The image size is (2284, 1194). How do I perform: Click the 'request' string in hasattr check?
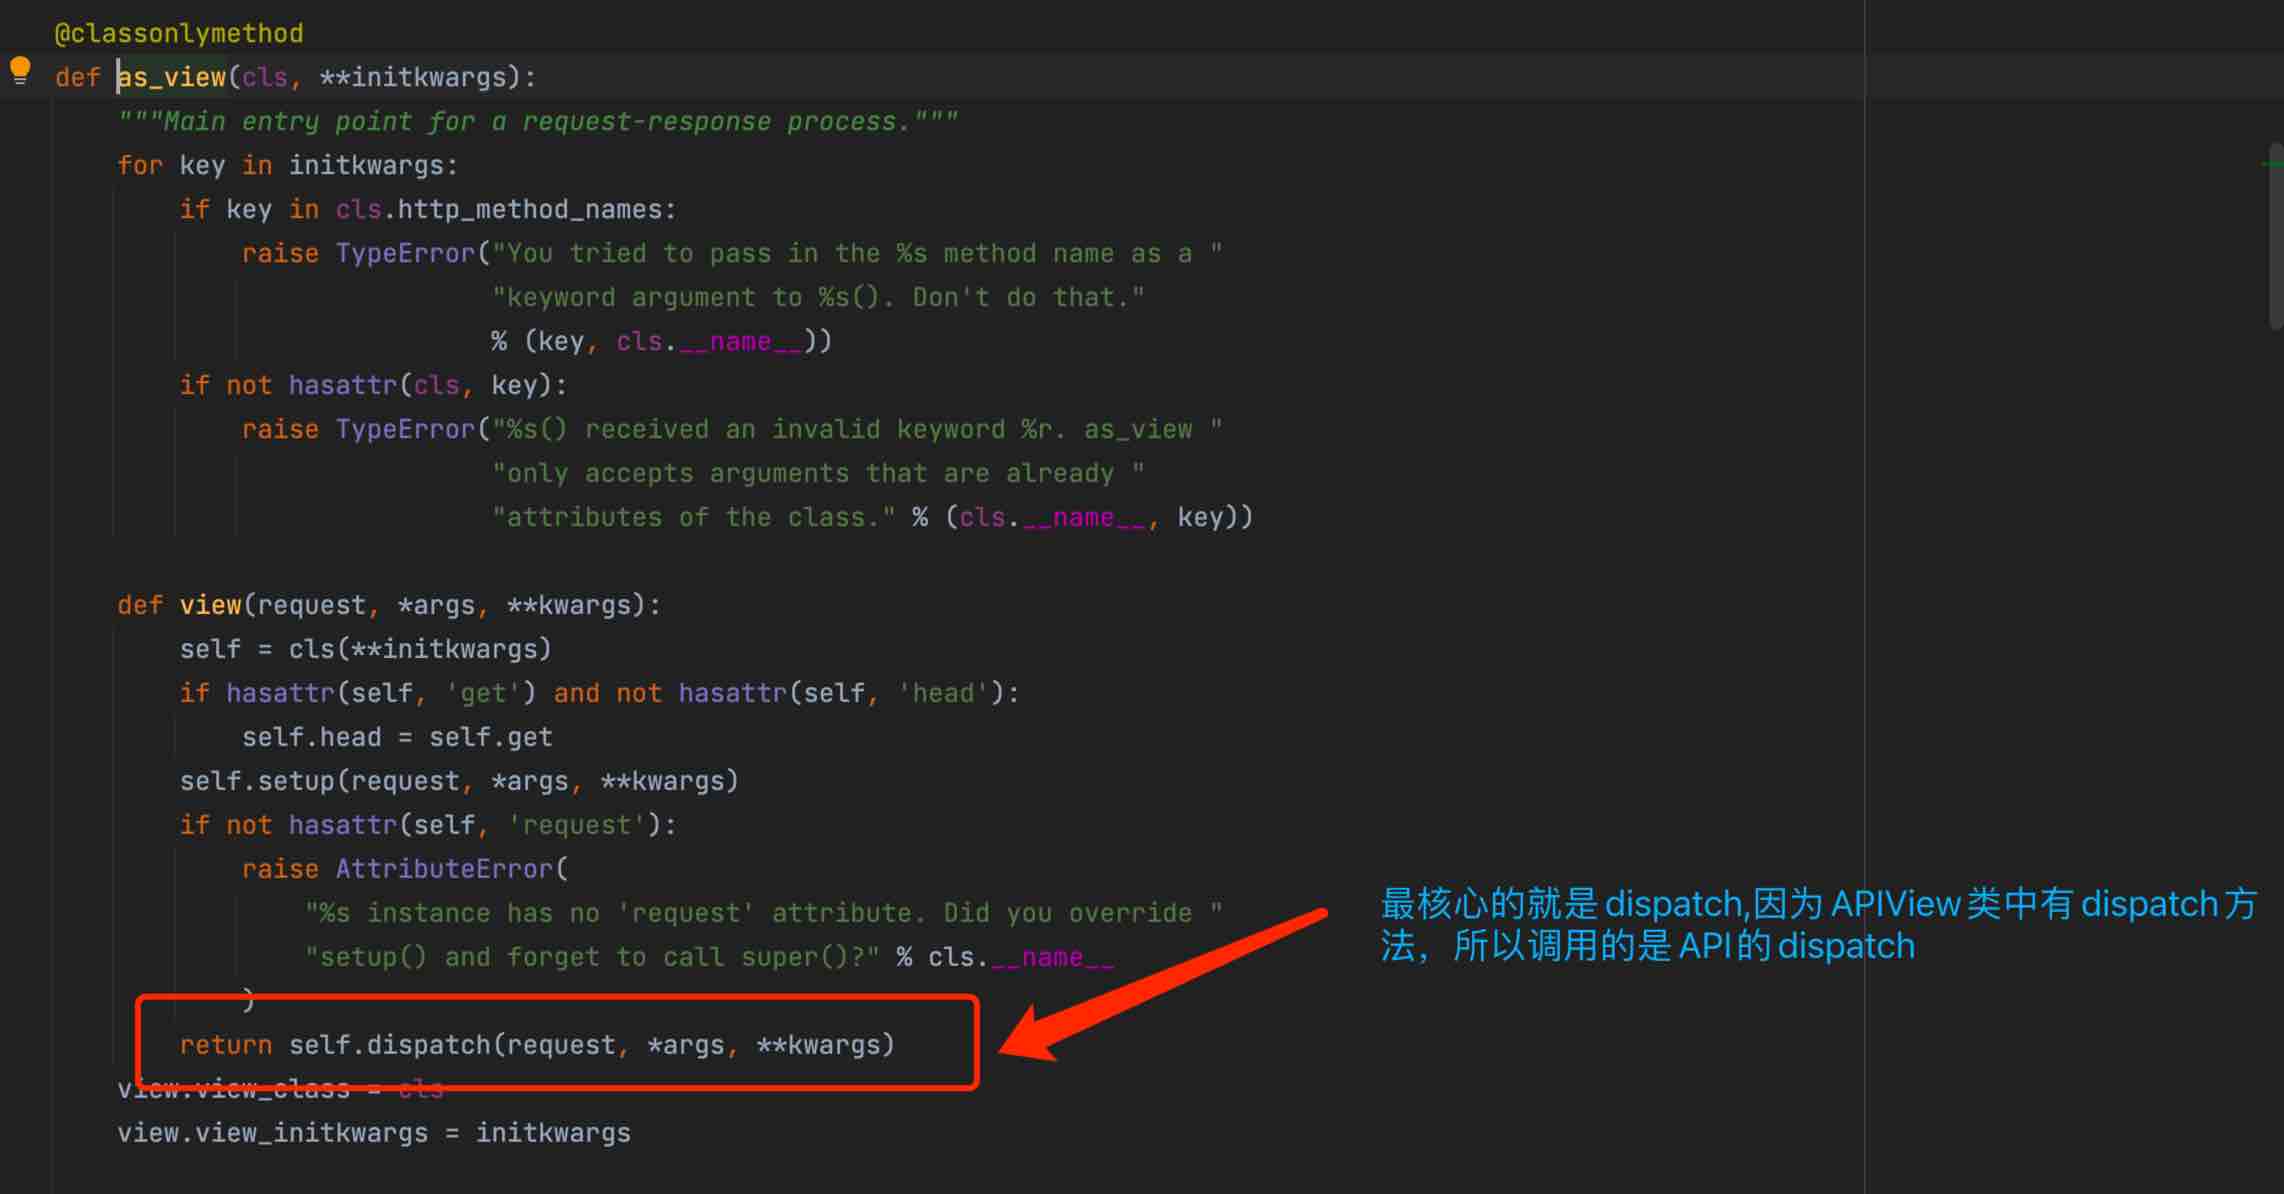pyautogui.click(x=577, y=825)
